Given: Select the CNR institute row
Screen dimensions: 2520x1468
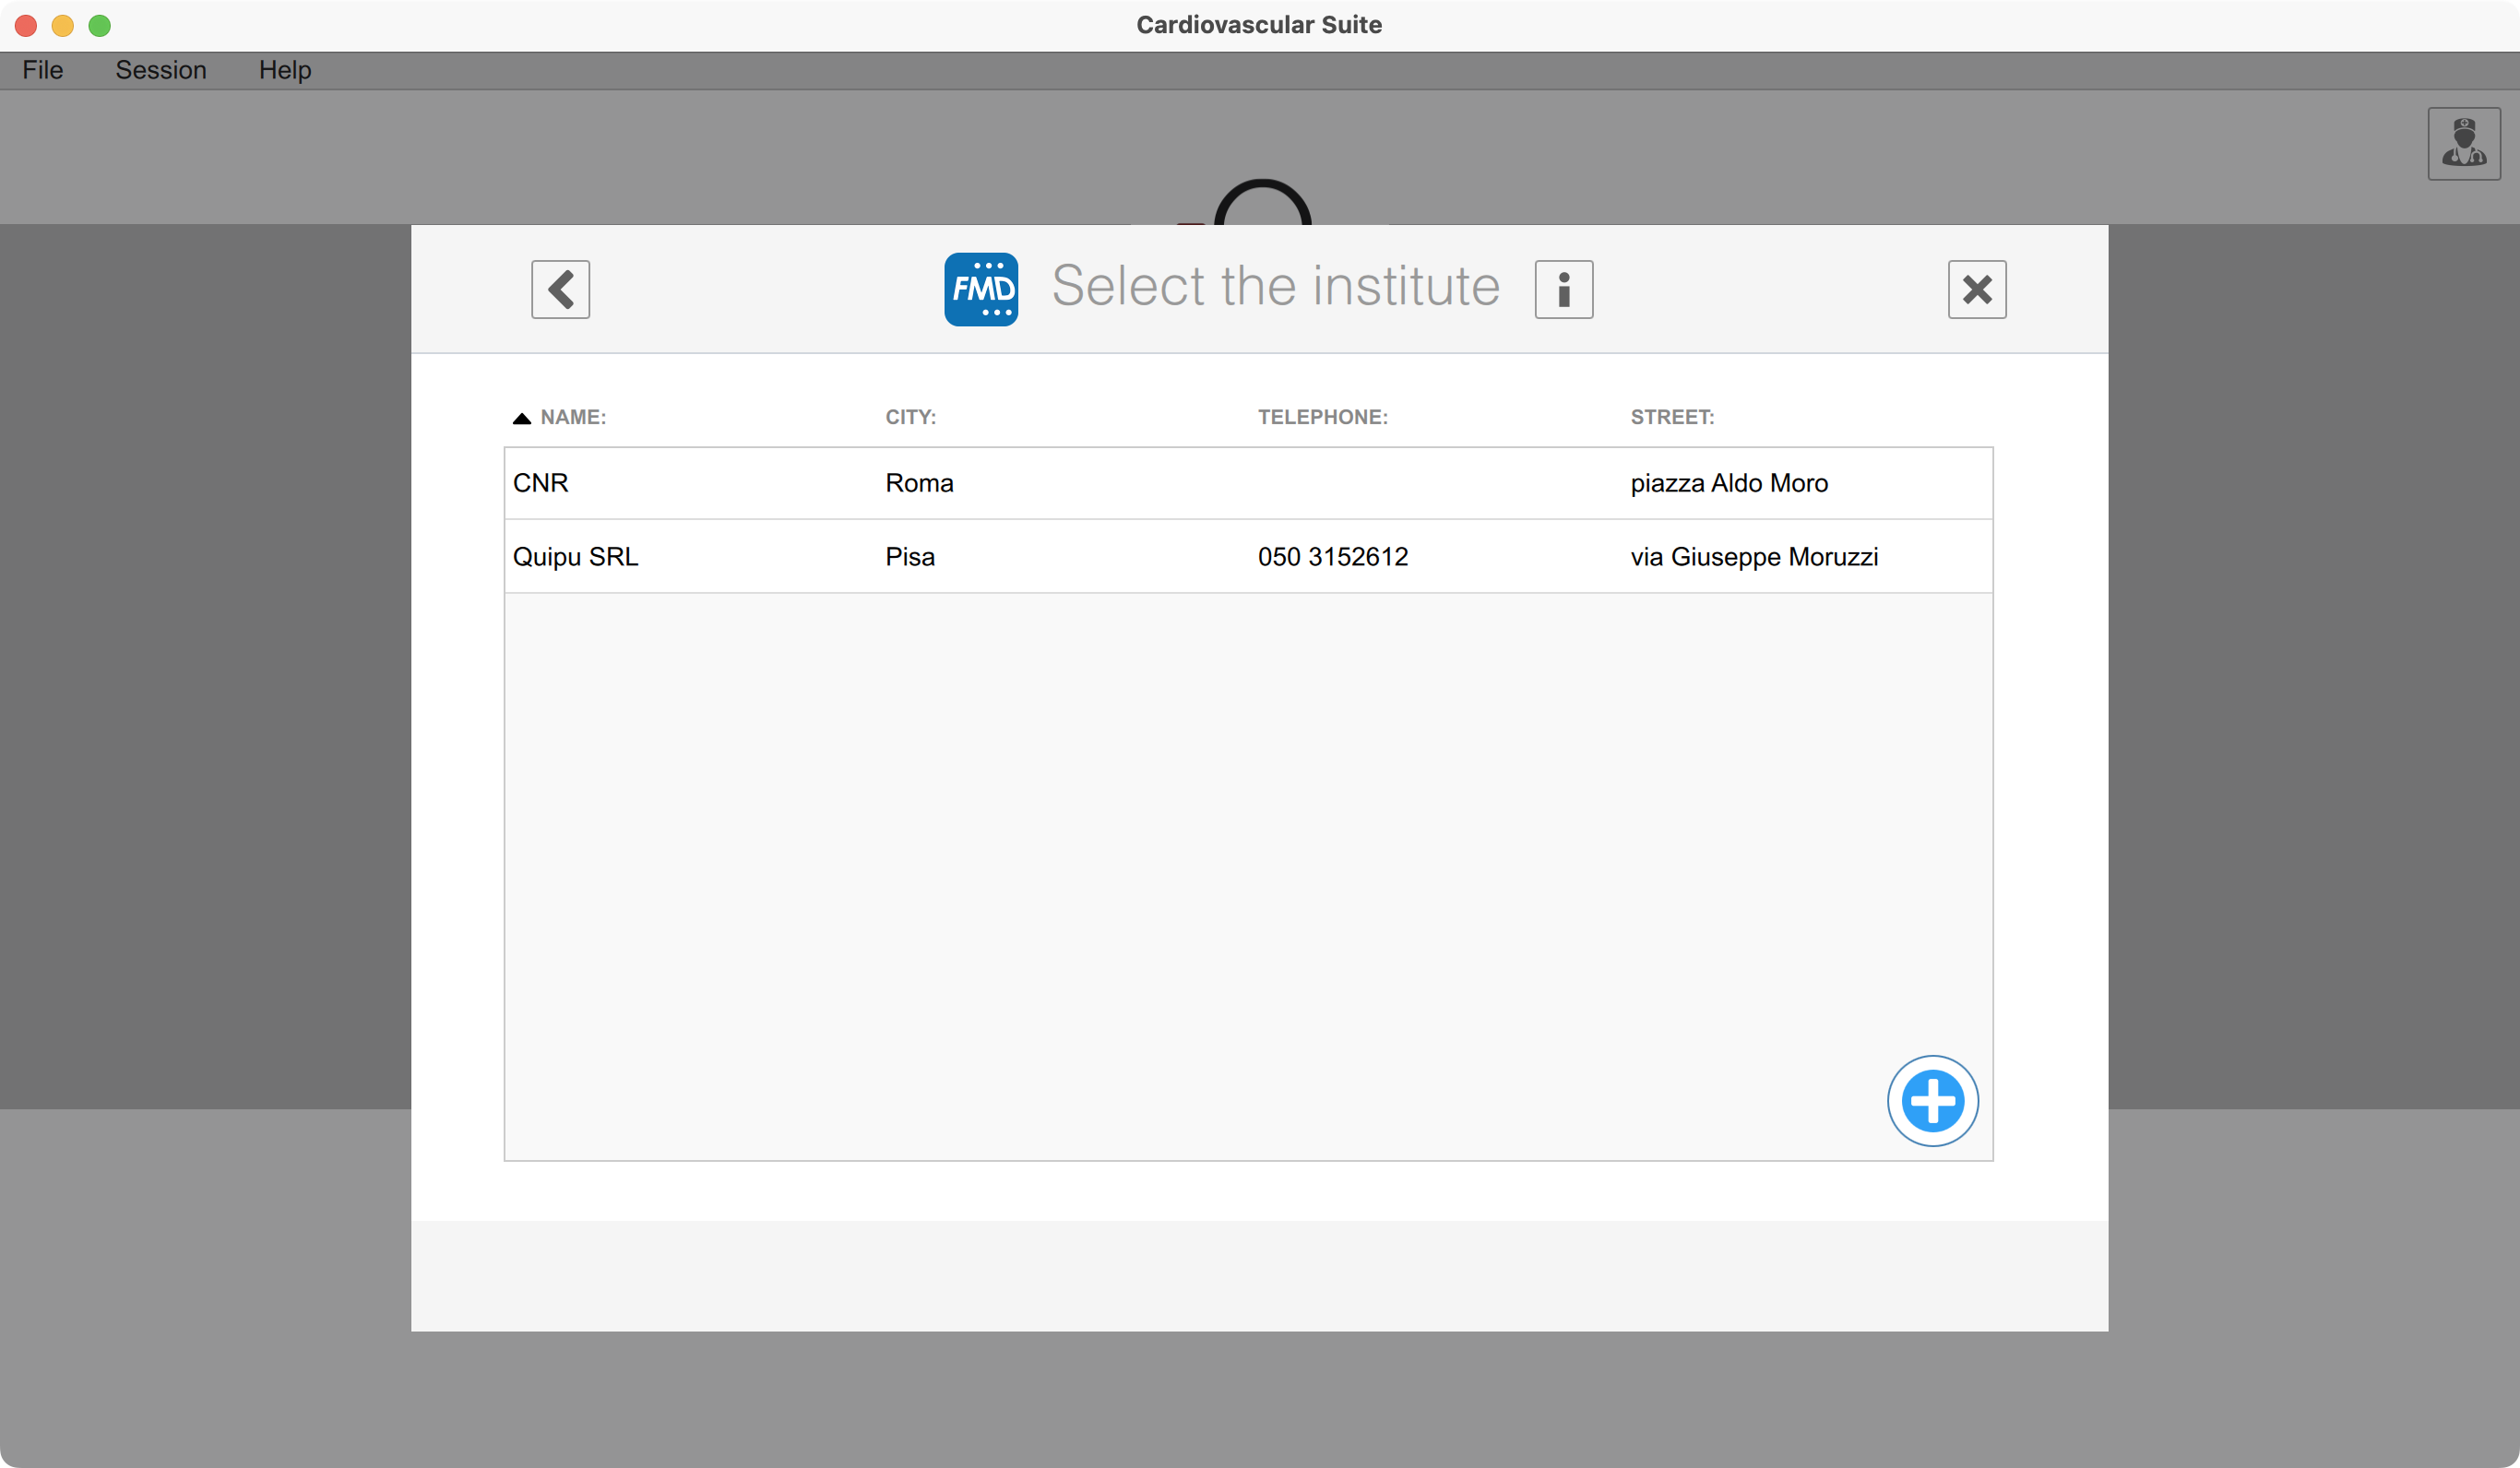Looking at the screenshot, I should [541, 483].
